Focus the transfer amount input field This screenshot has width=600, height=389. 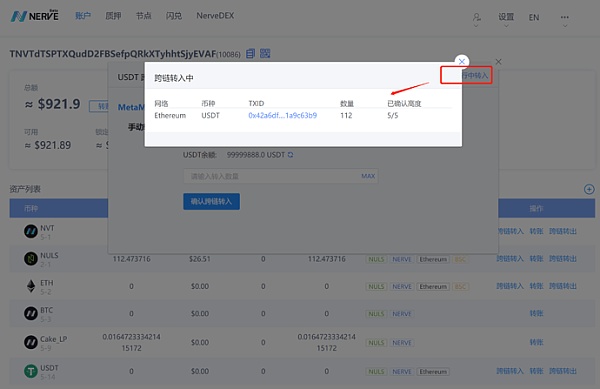(280, 176)
